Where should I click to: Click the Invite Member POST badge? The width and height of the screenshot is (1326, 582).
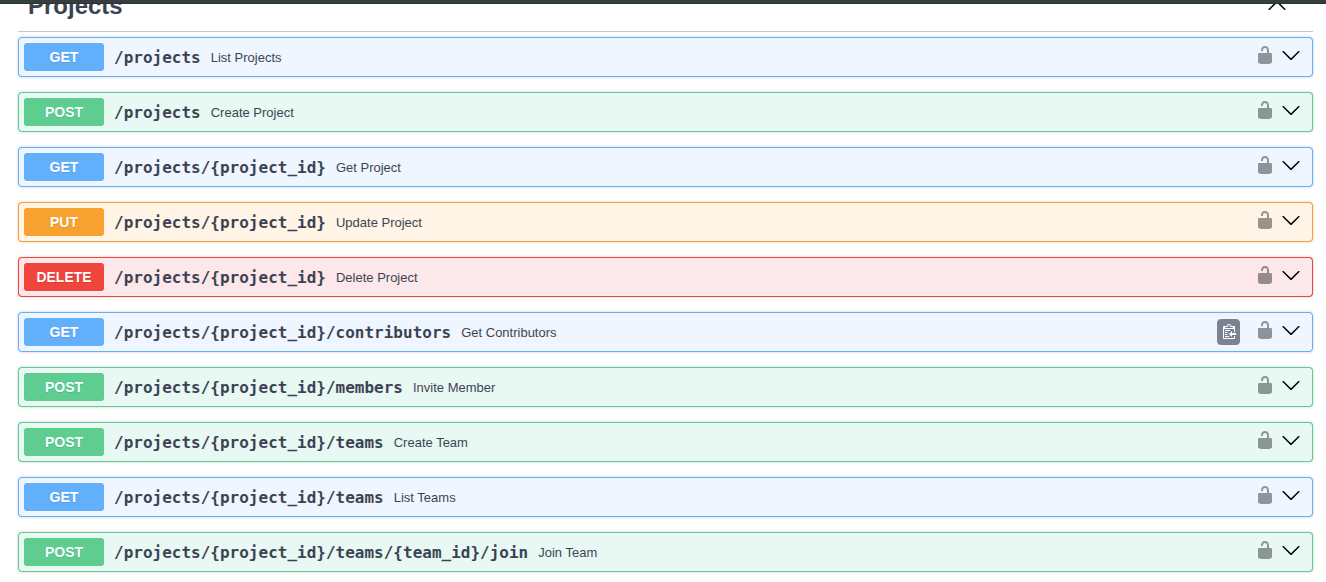pos(64,387)
